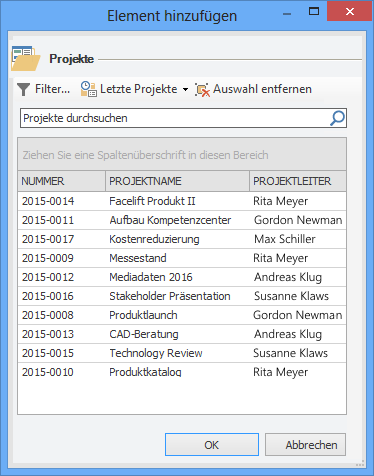Sort by the PROJEKTLEITER column header

298,181
